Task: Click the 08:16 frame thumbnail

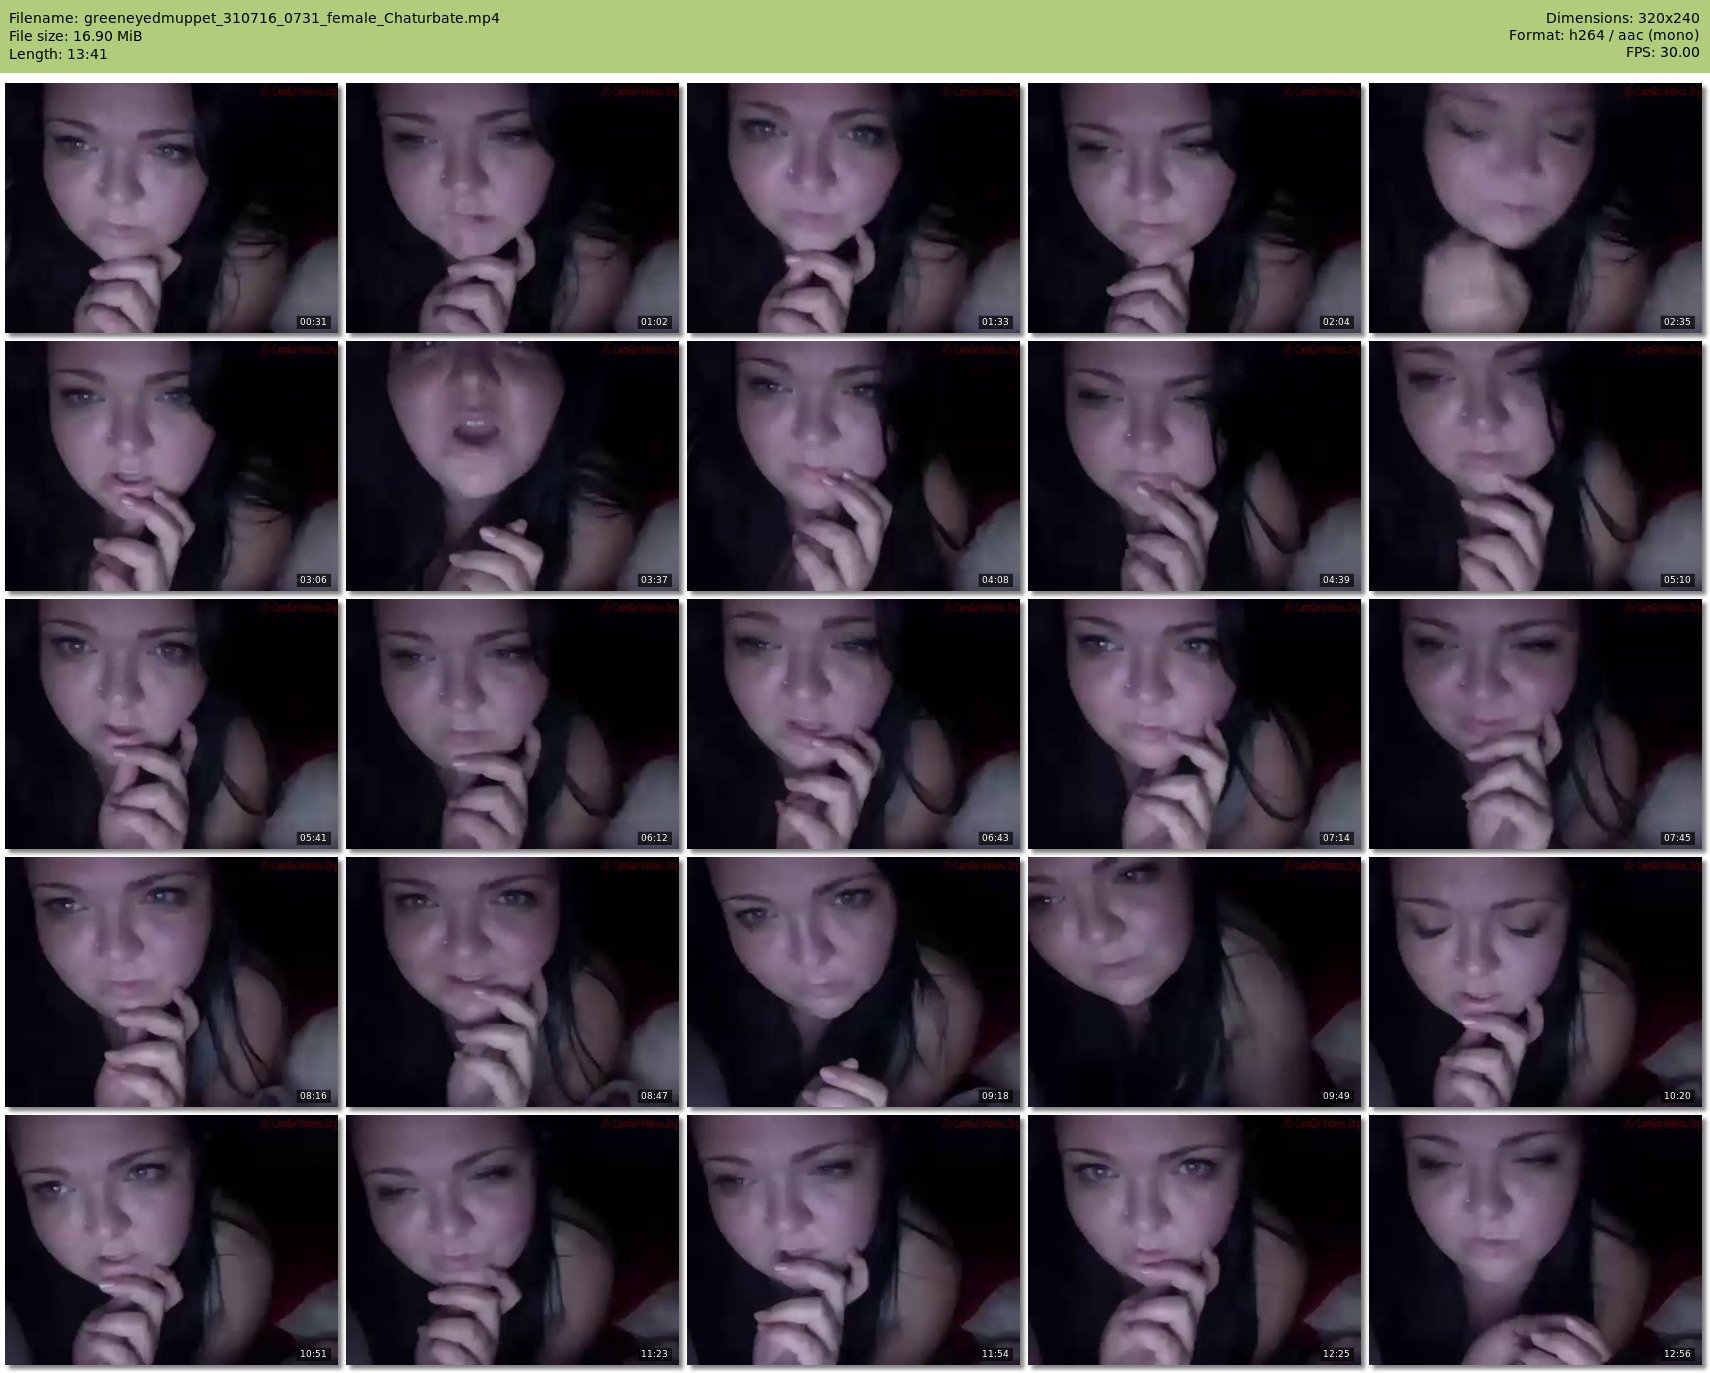Action: (172, 982)
